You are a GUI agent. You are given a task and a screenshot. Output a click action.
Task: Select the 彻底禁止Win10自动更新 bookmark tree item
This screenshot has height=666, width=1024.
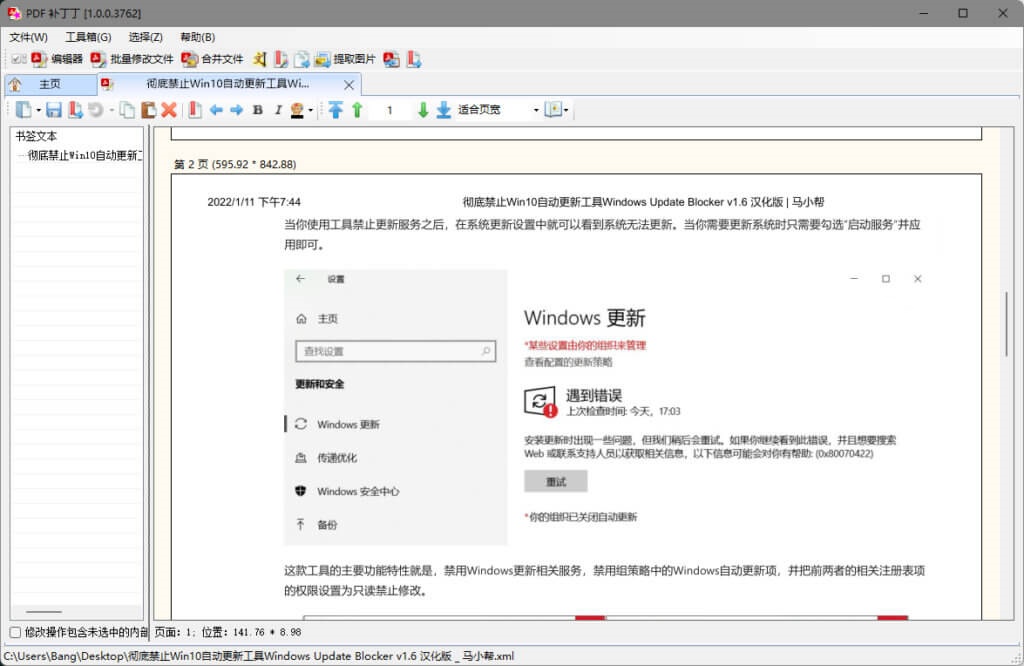tap(85, 155)
